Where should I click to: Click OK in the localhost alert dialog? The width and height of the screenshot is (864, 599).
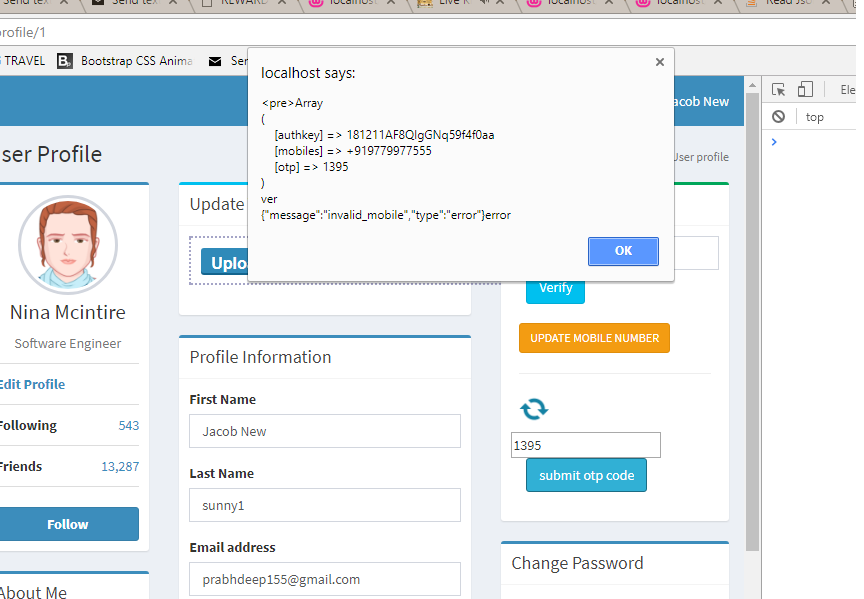(x=623, y=251)
